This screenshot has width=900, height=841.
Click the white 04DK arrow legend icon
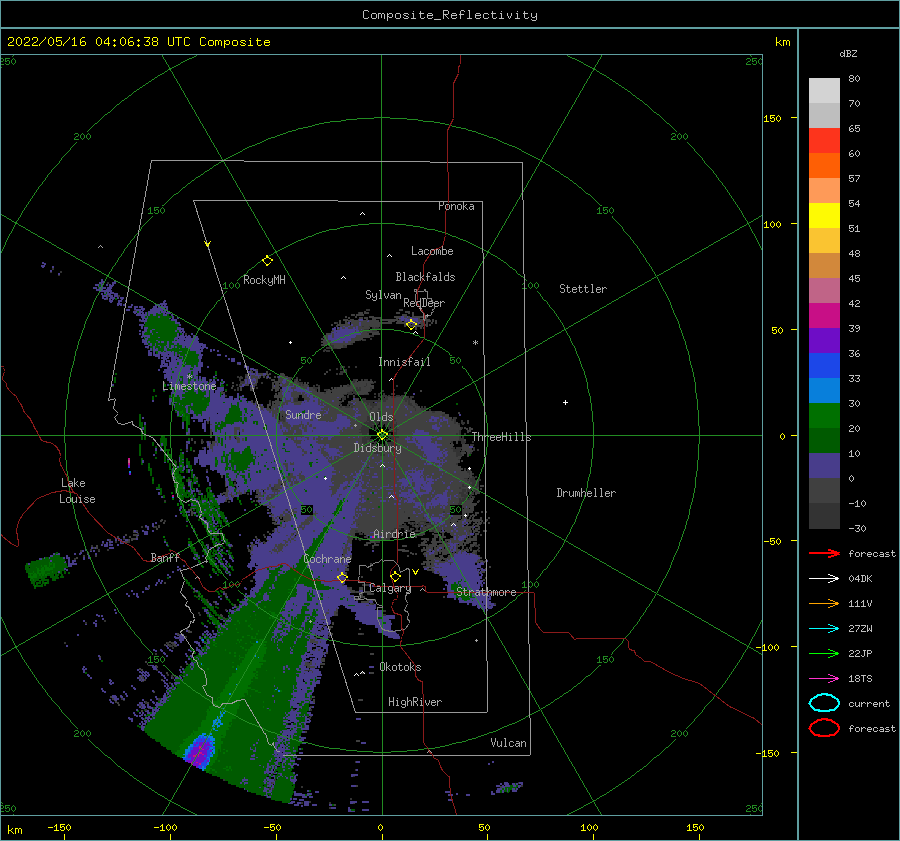pyautogui.click(x=824, y=579)
